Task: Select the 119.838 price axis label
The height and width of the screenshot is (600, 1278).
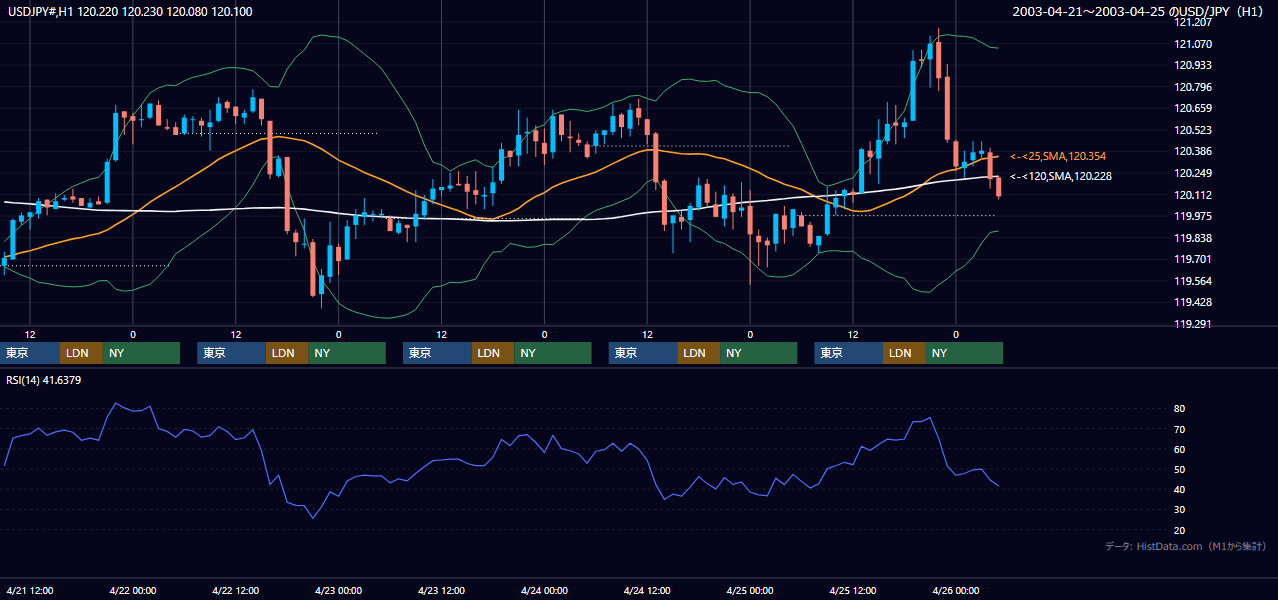Action: (1193, 238)
